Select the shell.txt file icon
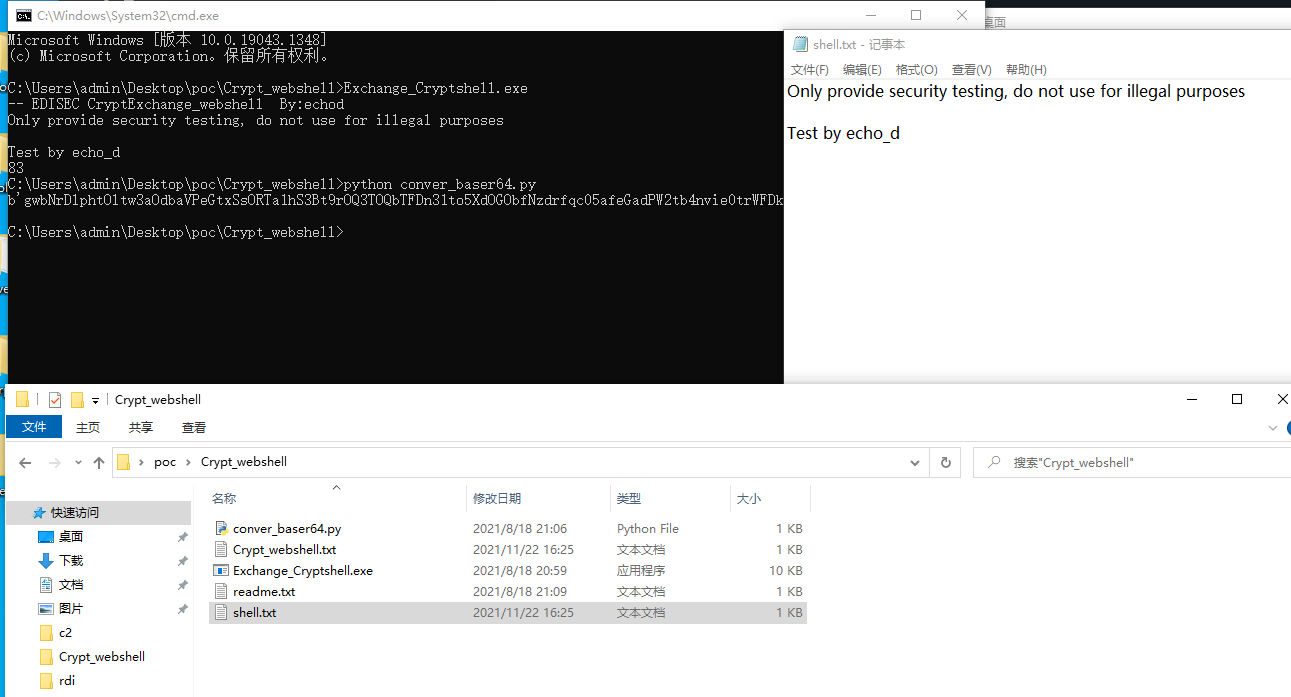Image resolution: width=1291 pixels, height=697 pixels. click(222, 612)
